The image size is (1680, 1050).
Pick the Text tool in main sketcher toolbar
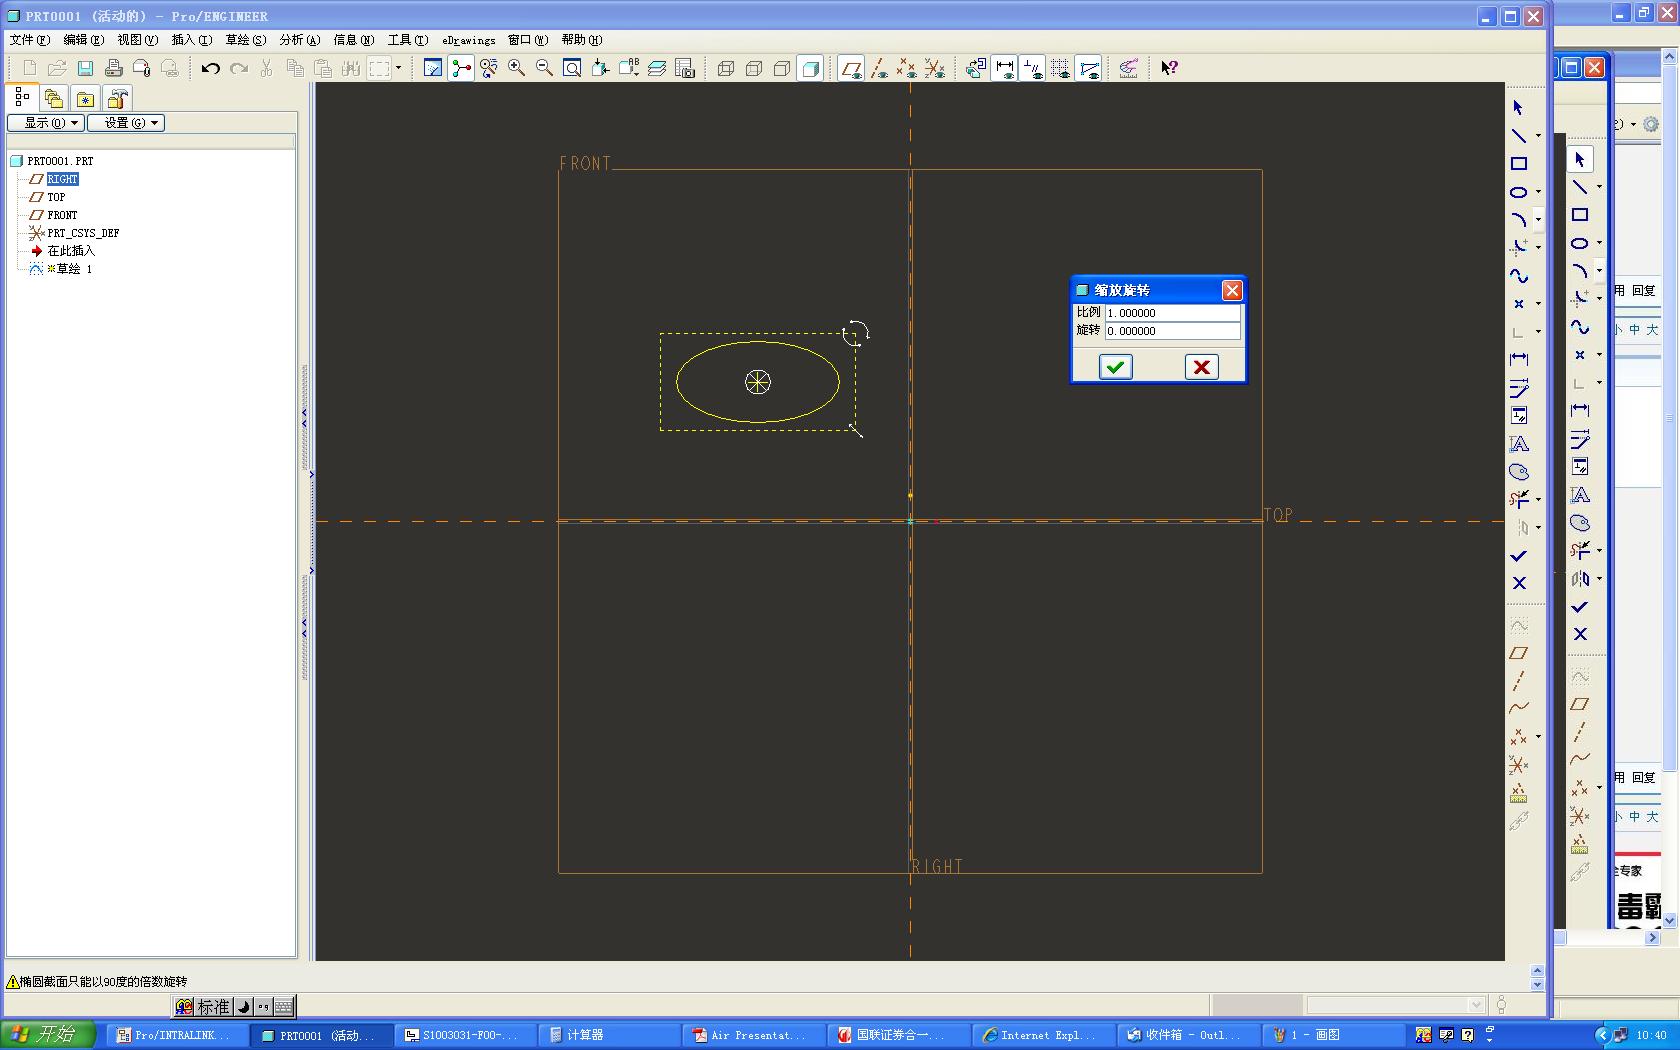(x=1519, y=443)
